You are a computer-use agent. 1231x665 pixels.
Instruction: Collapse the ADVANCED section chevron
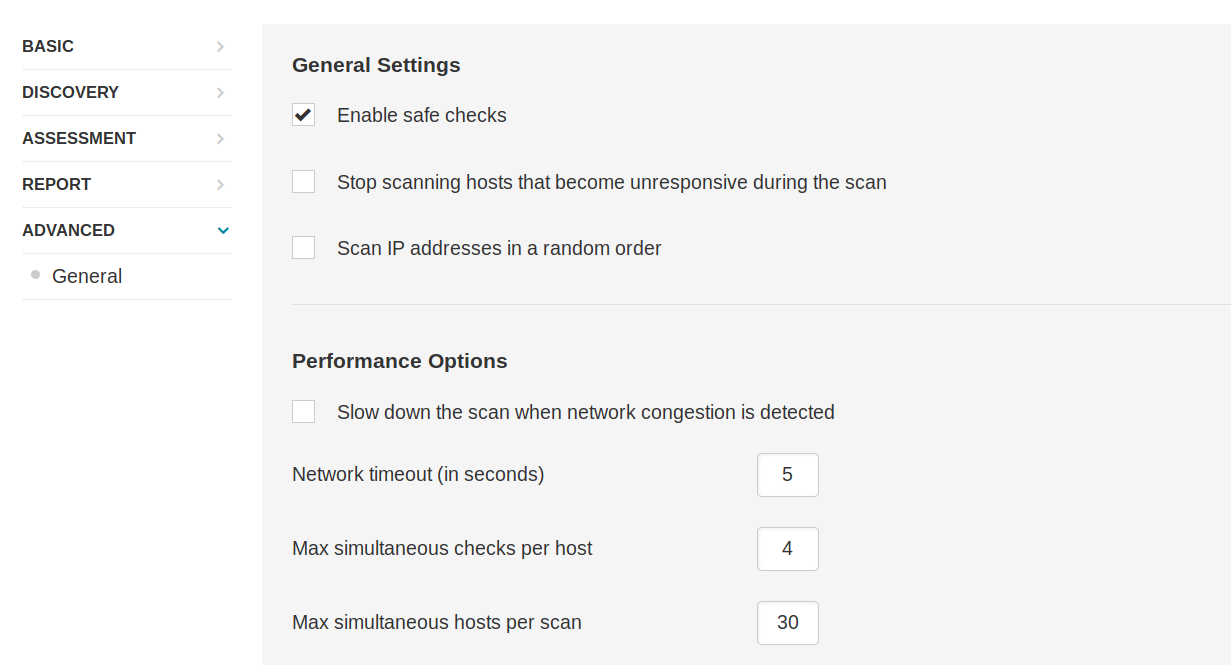coord(223,231)
